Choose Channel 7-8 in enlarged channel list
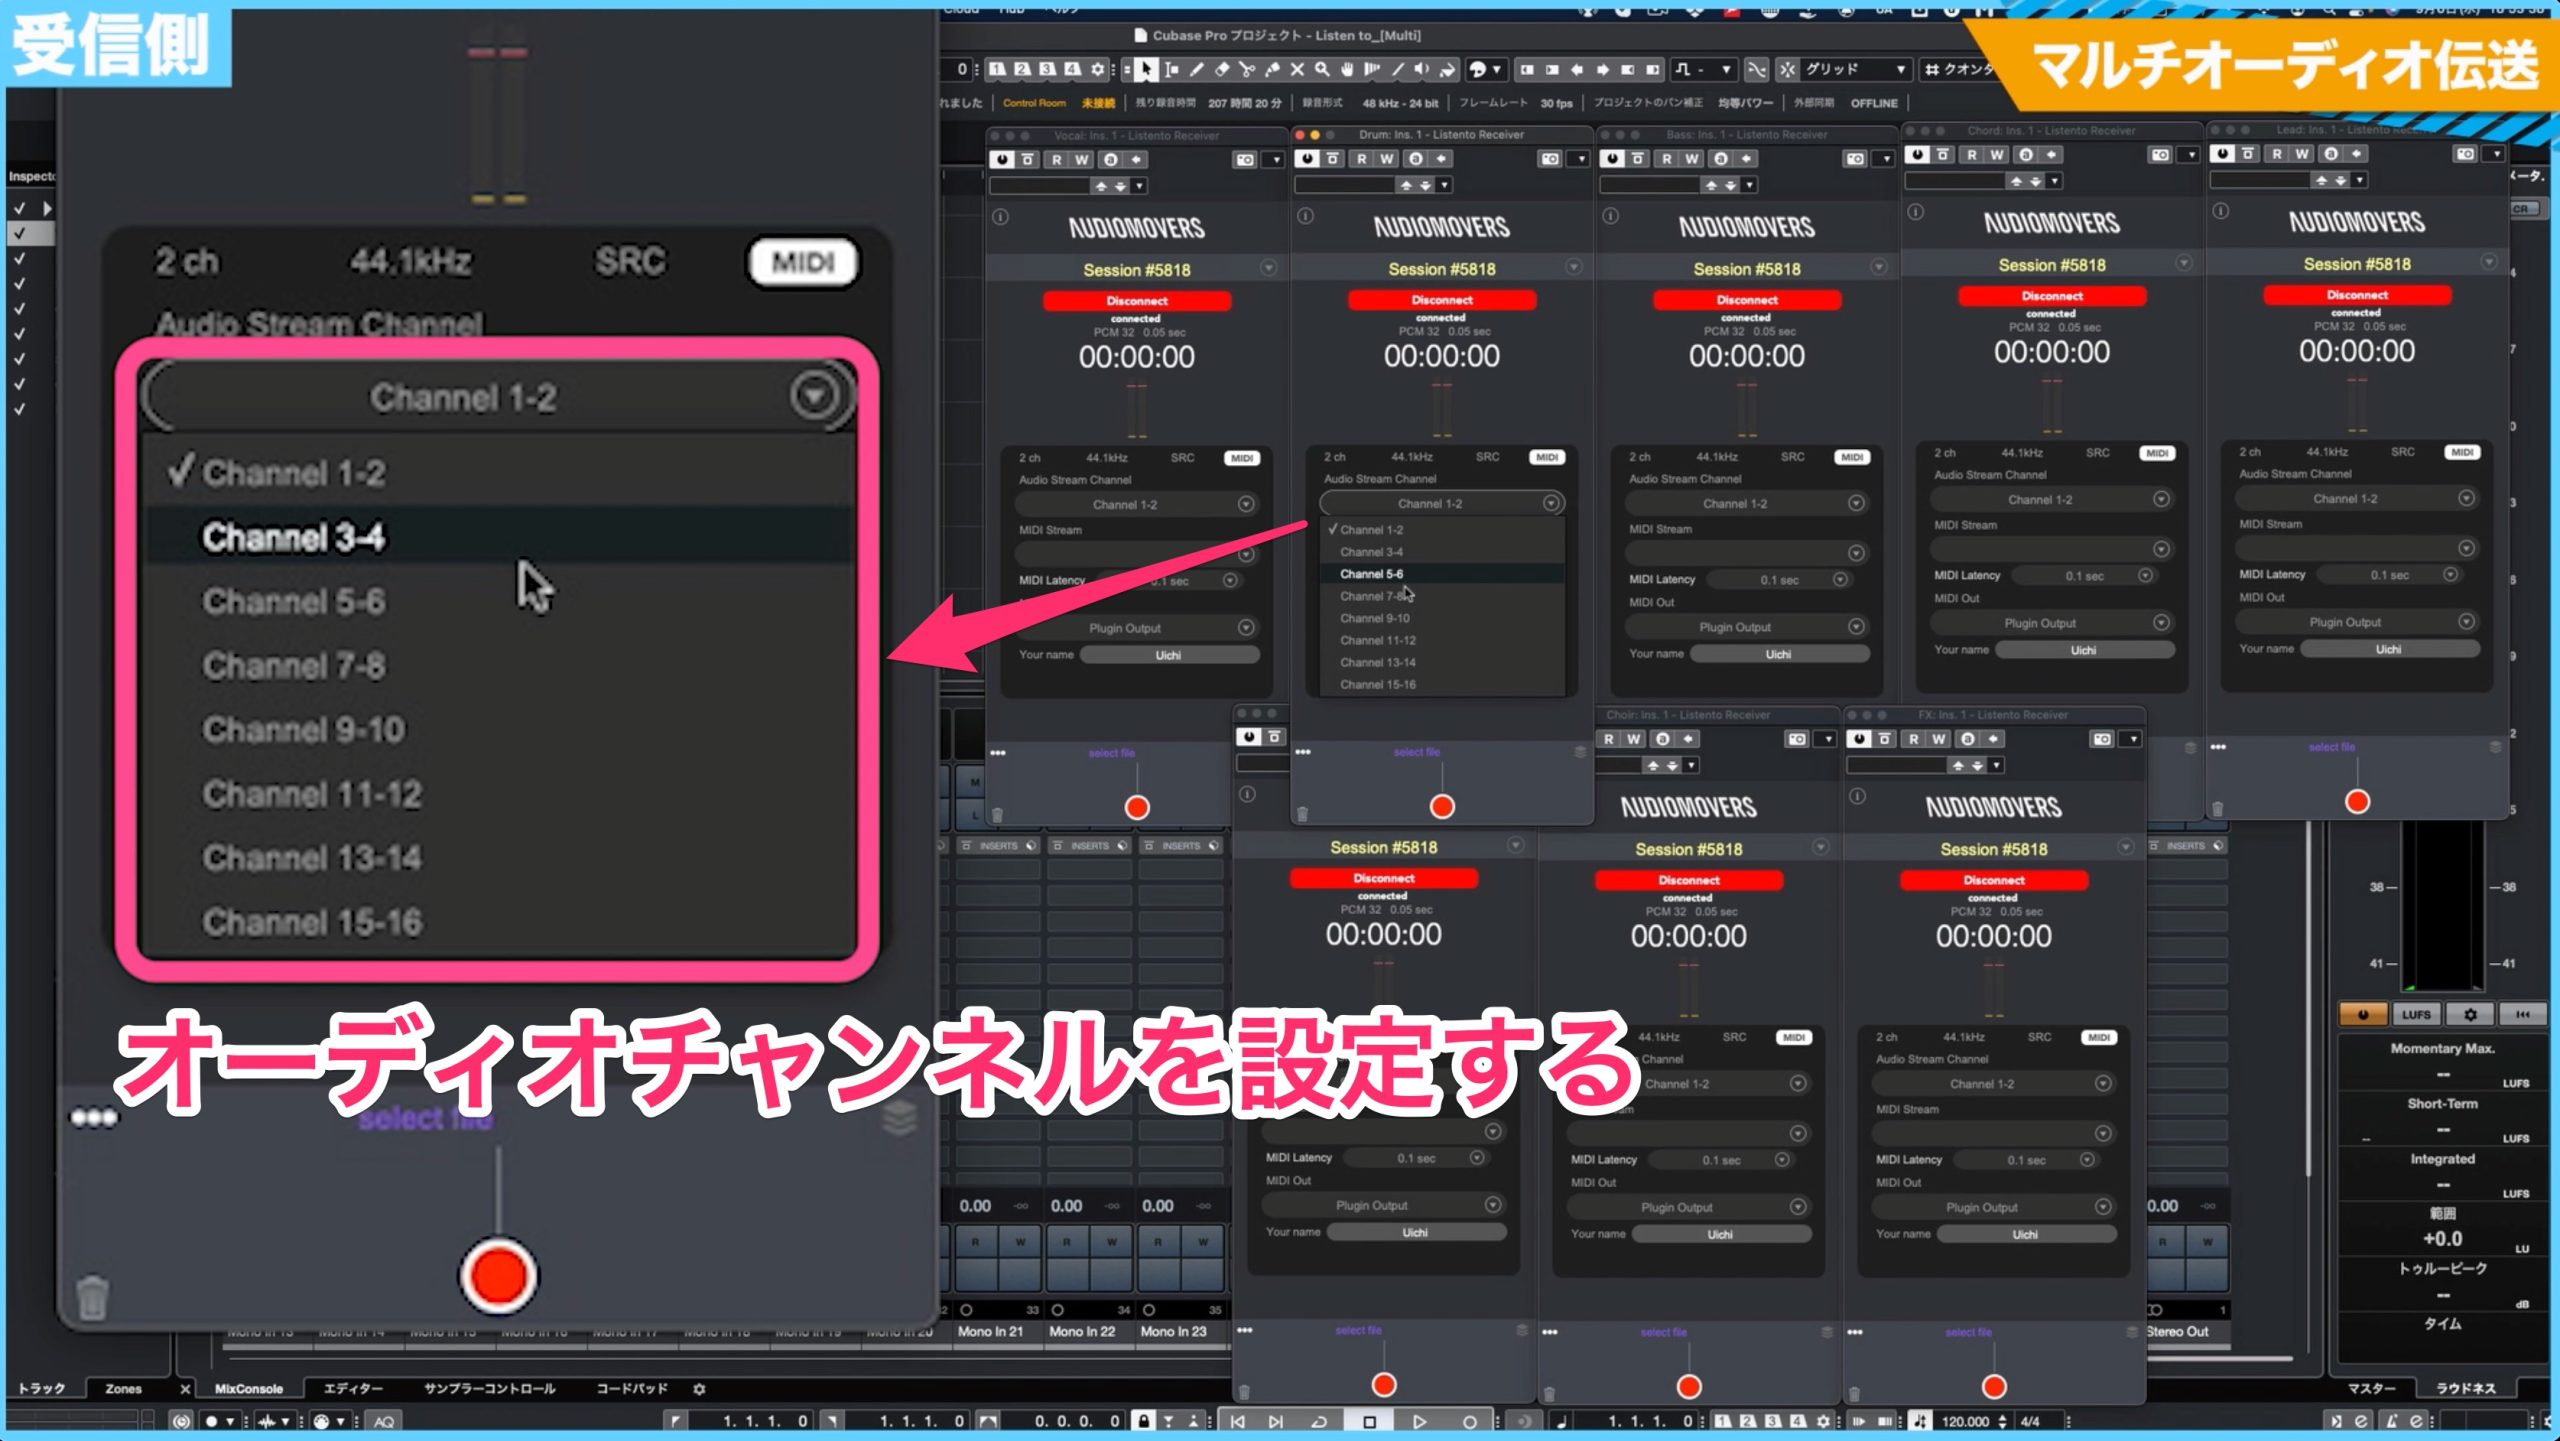Viewport: 2560px width, 1441px height. coord(499,665)
